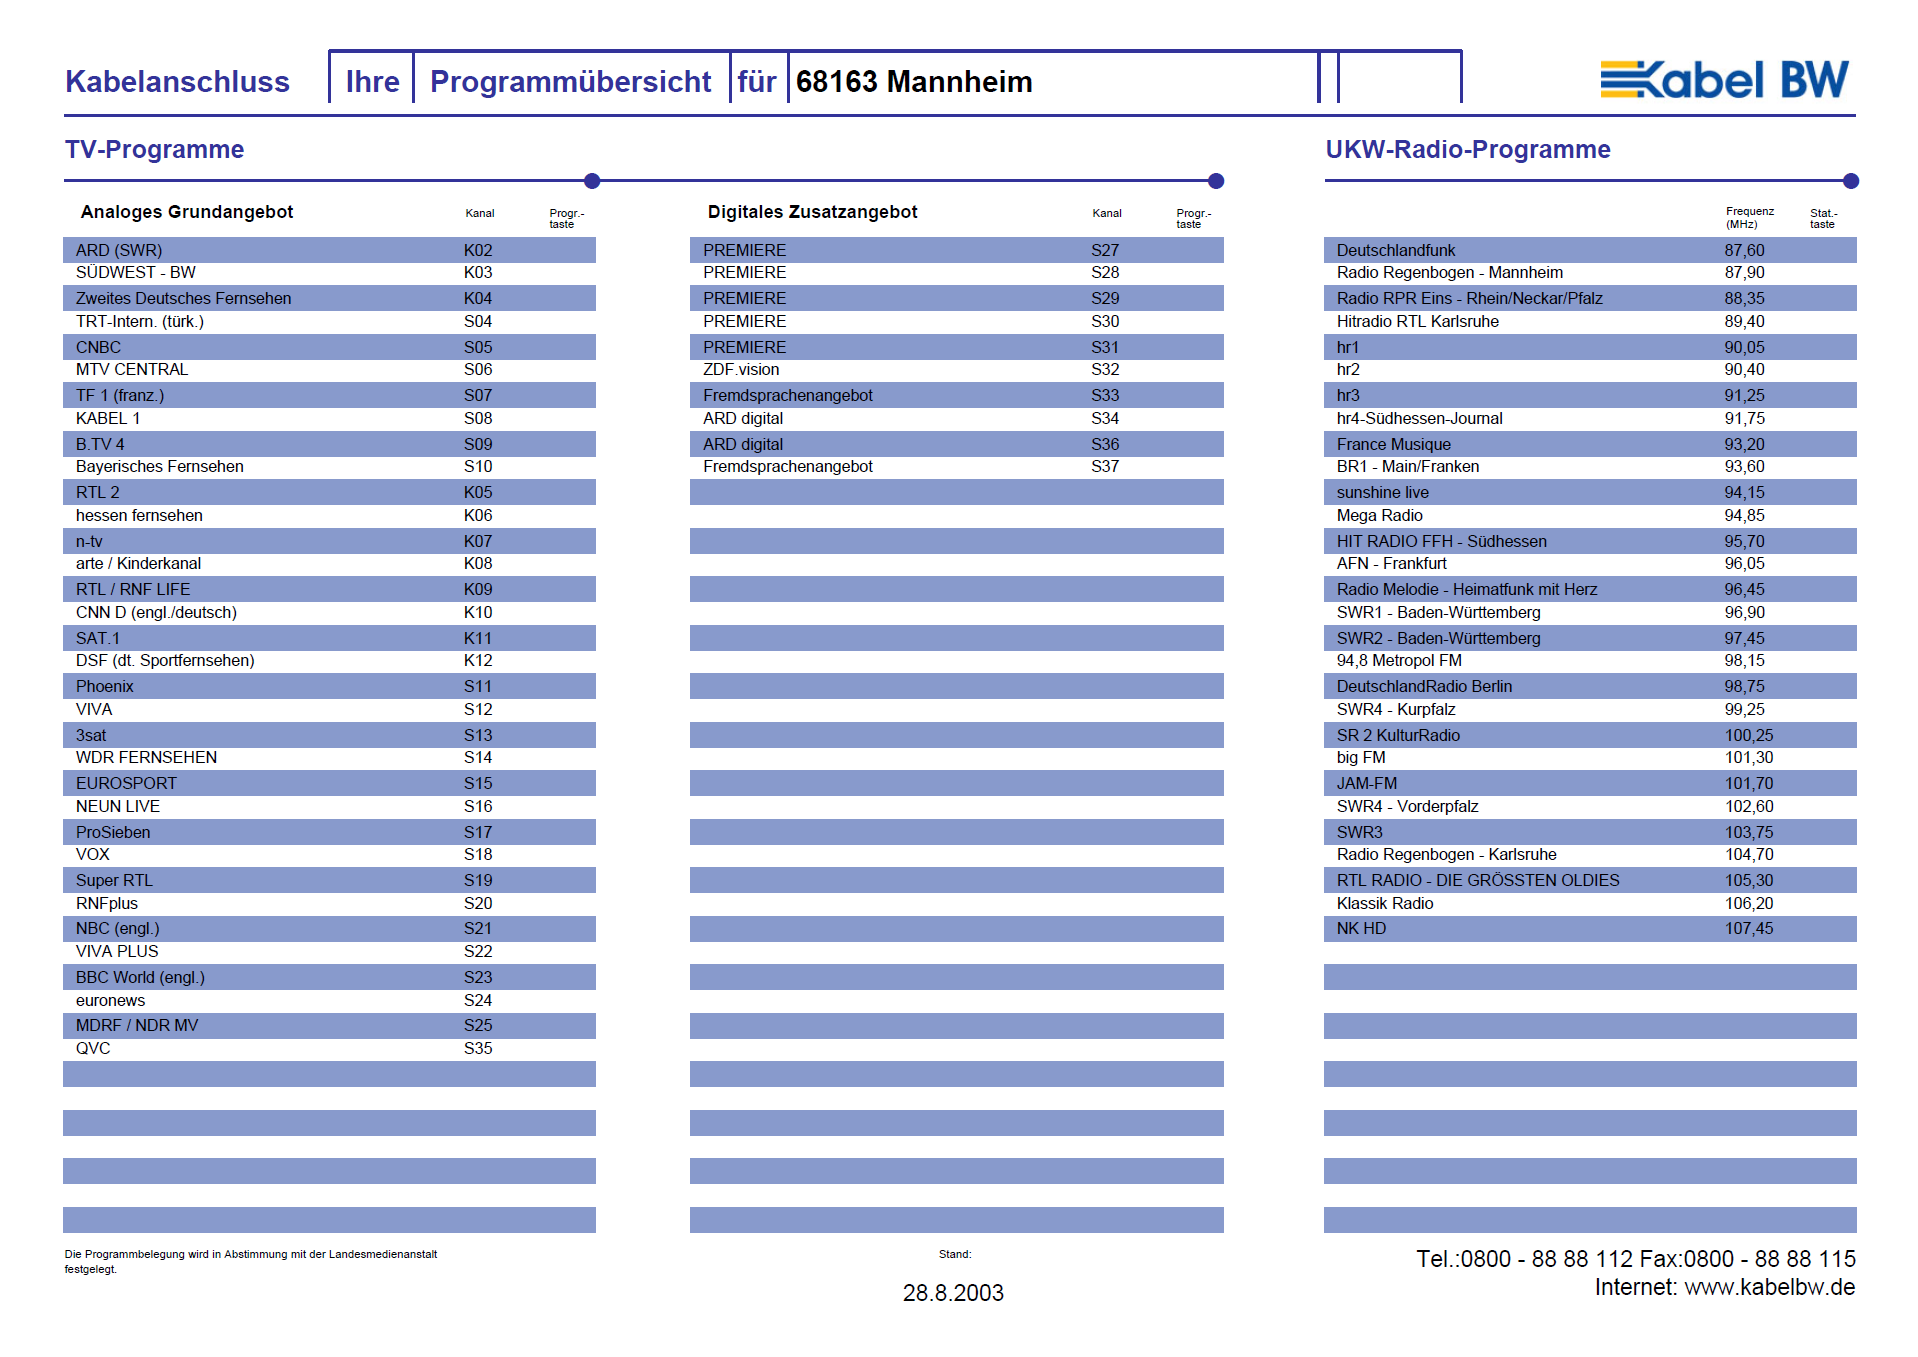Select the 68163 Mannheim location heading
This screenshot has width=1918, height=1357.
pos(914,81)
